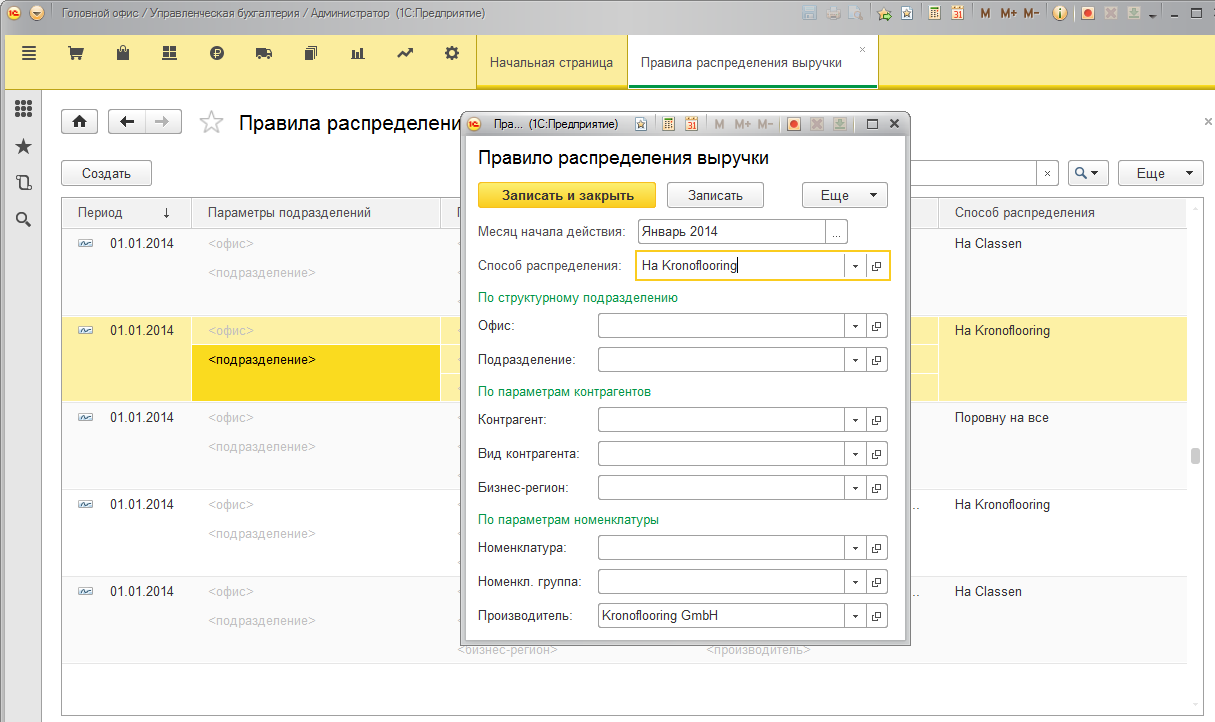This screenshot has height=722, width=1215.
Task: Click Месяц начала действия input field
Action: (x=732, y=231)
